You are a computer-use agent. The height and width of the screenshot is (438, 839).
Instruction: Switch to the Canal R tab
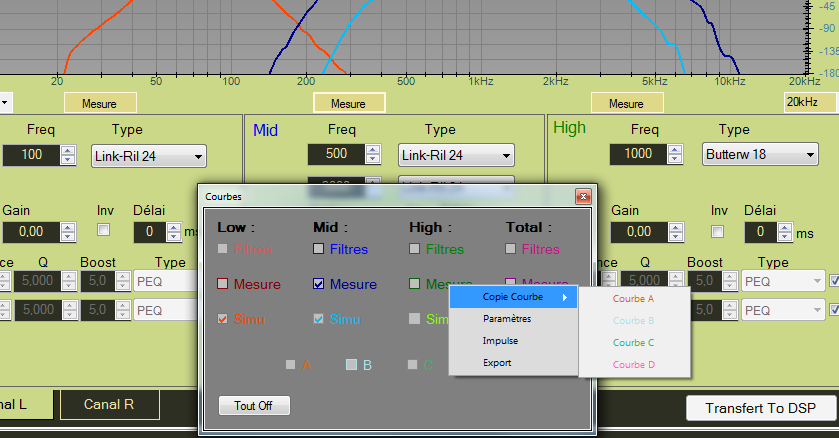coord(109,405)
